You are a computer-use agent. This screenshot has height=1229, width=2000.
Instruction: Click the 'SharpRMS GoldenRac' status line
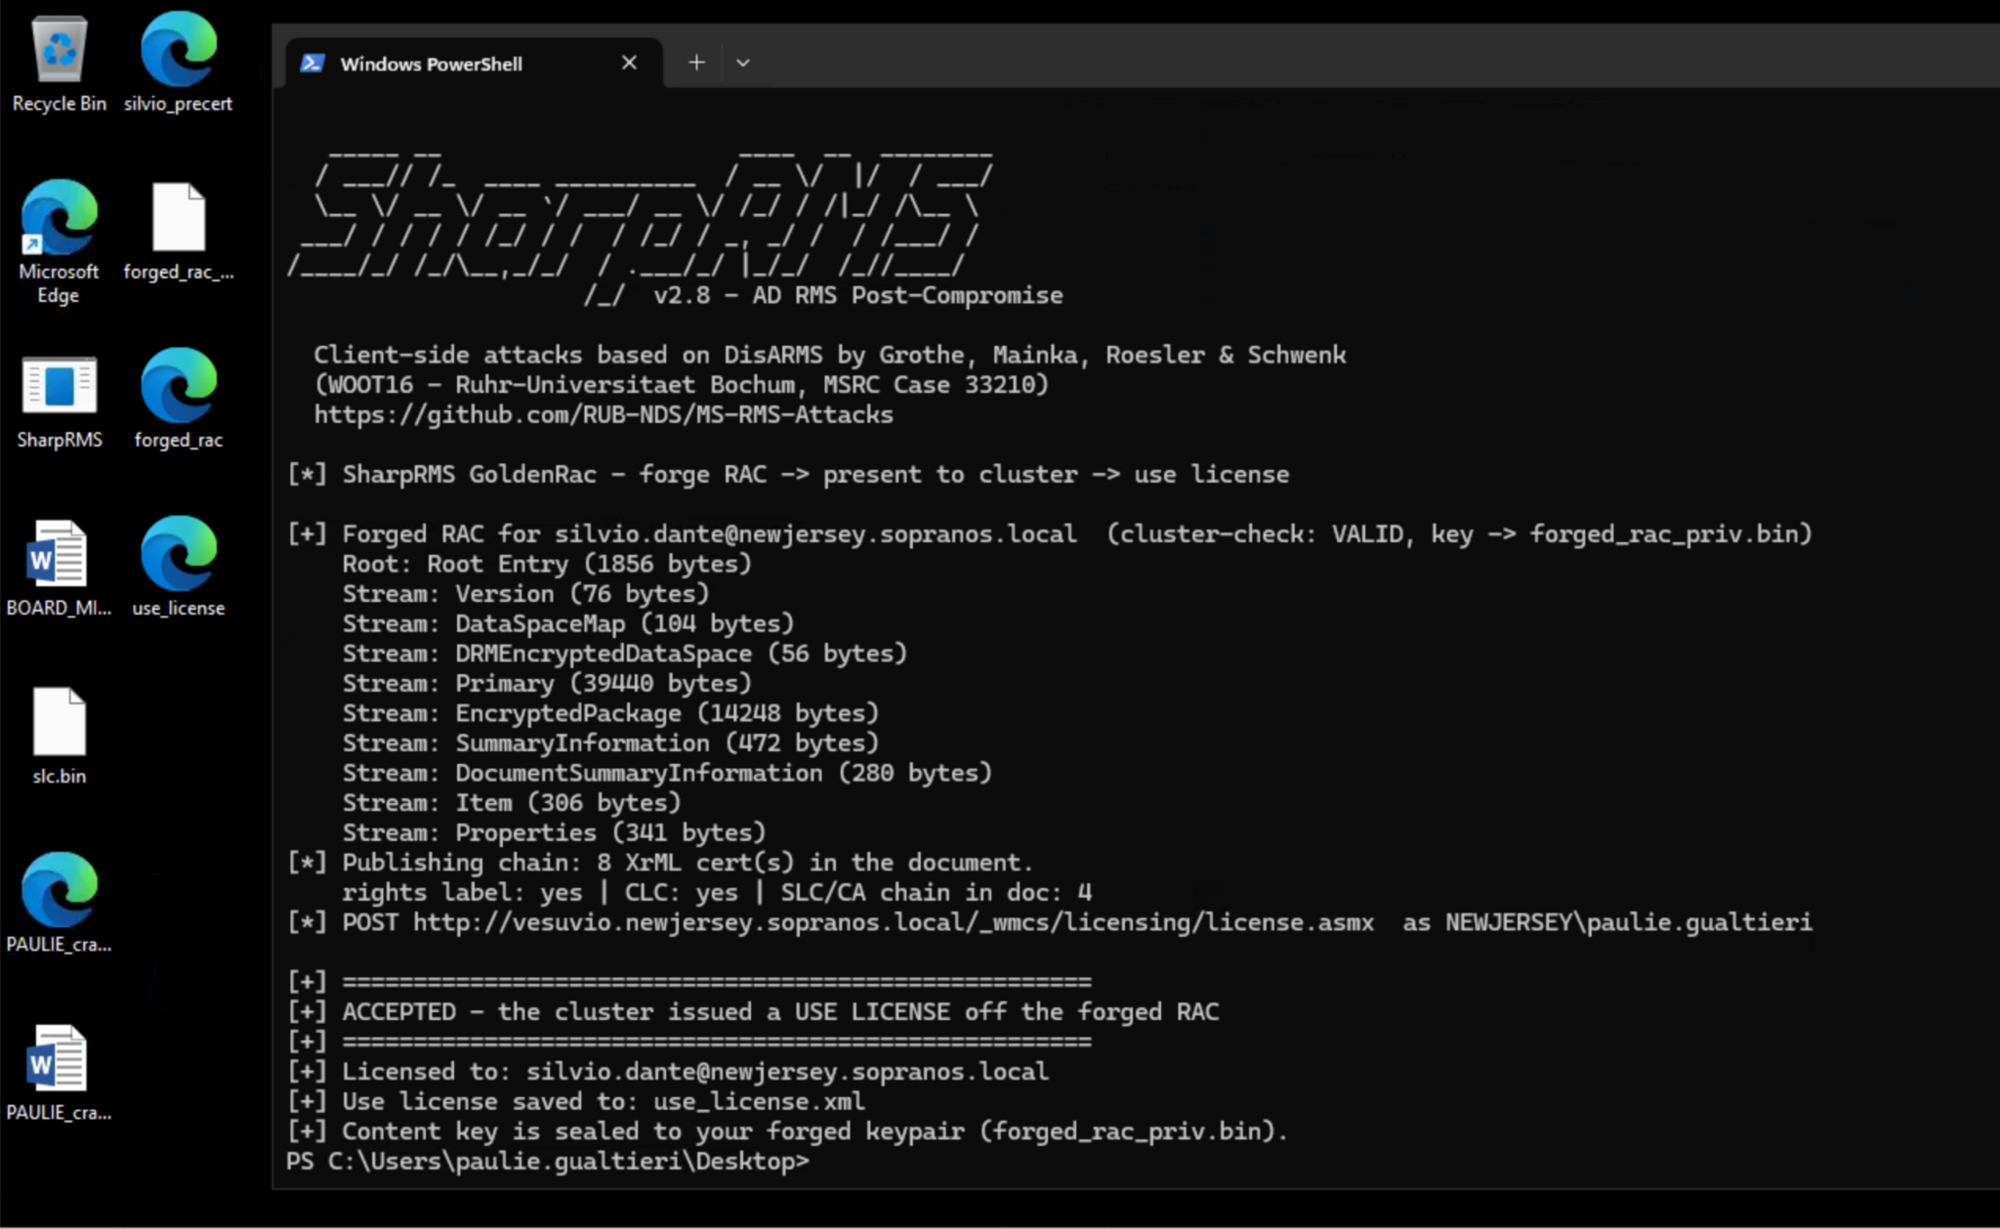pyautogui.click(x=788, y=475)
